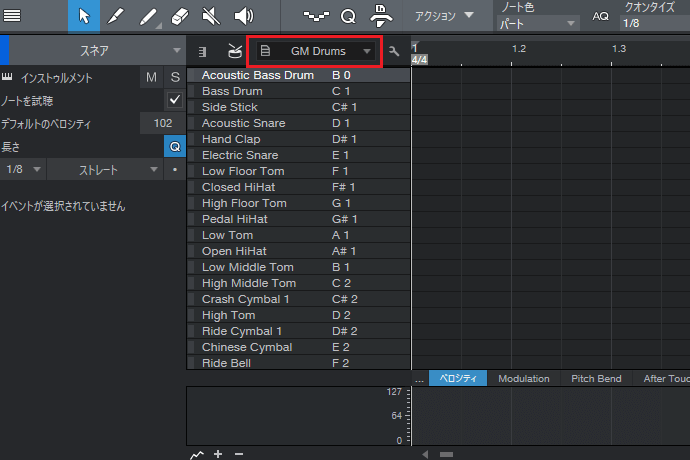690x460 pixels.
Task: Select the Eraser tool
Action: pos(179,16)
